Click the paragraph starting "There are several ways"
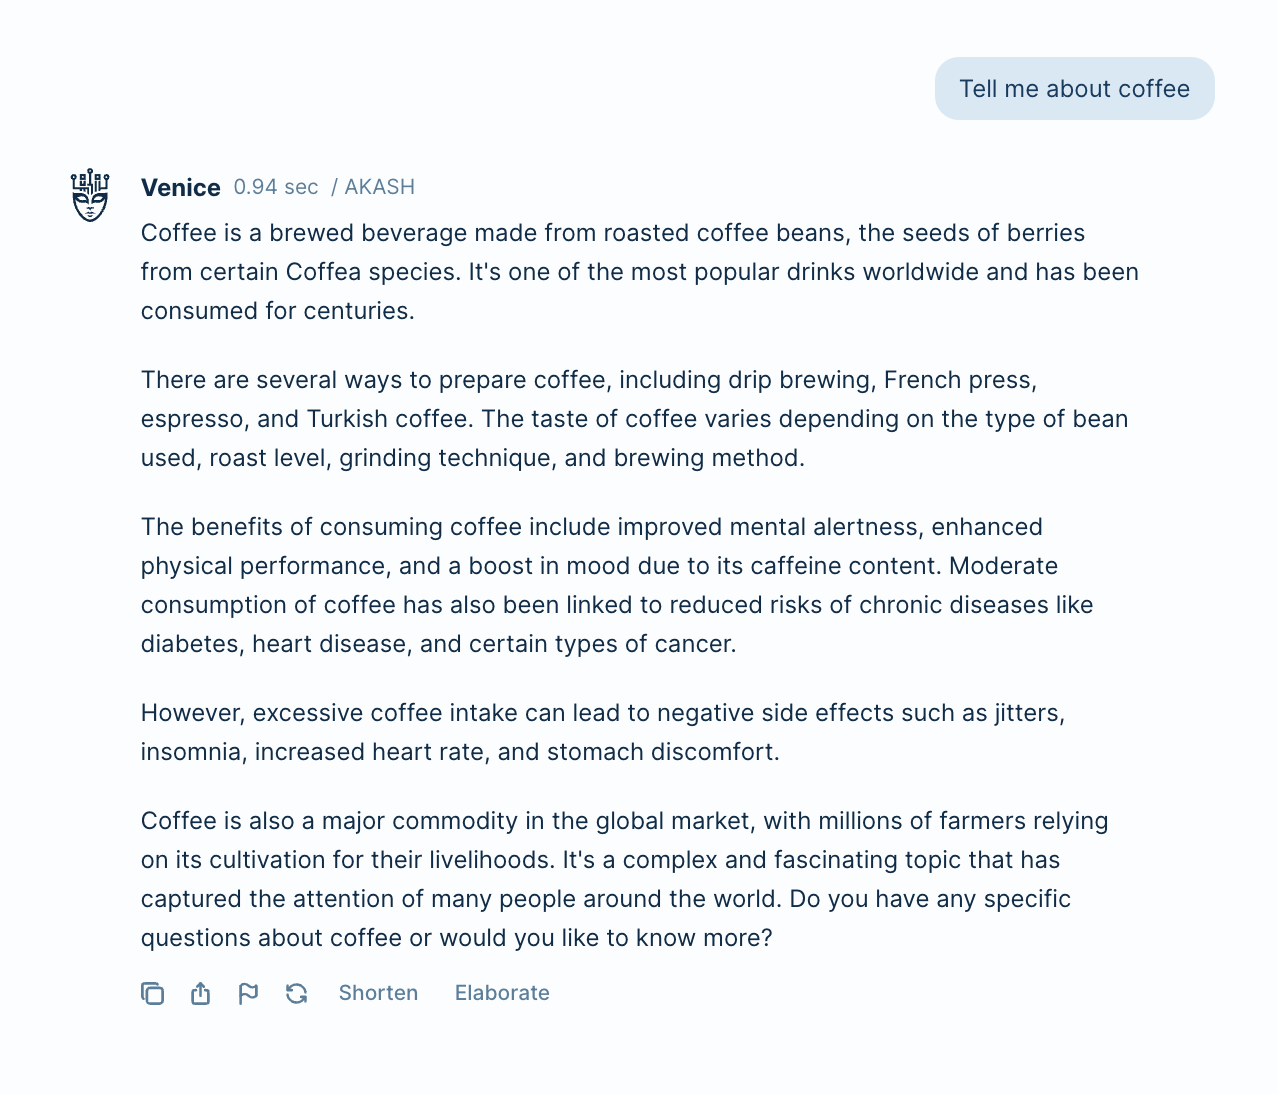1278x1094 pixels. [x=635, y=419]
